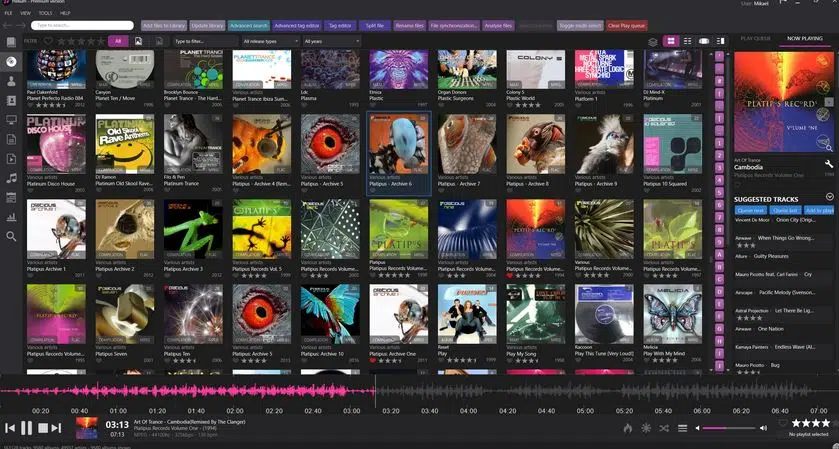Click the Queue next button

coord(750,211)
